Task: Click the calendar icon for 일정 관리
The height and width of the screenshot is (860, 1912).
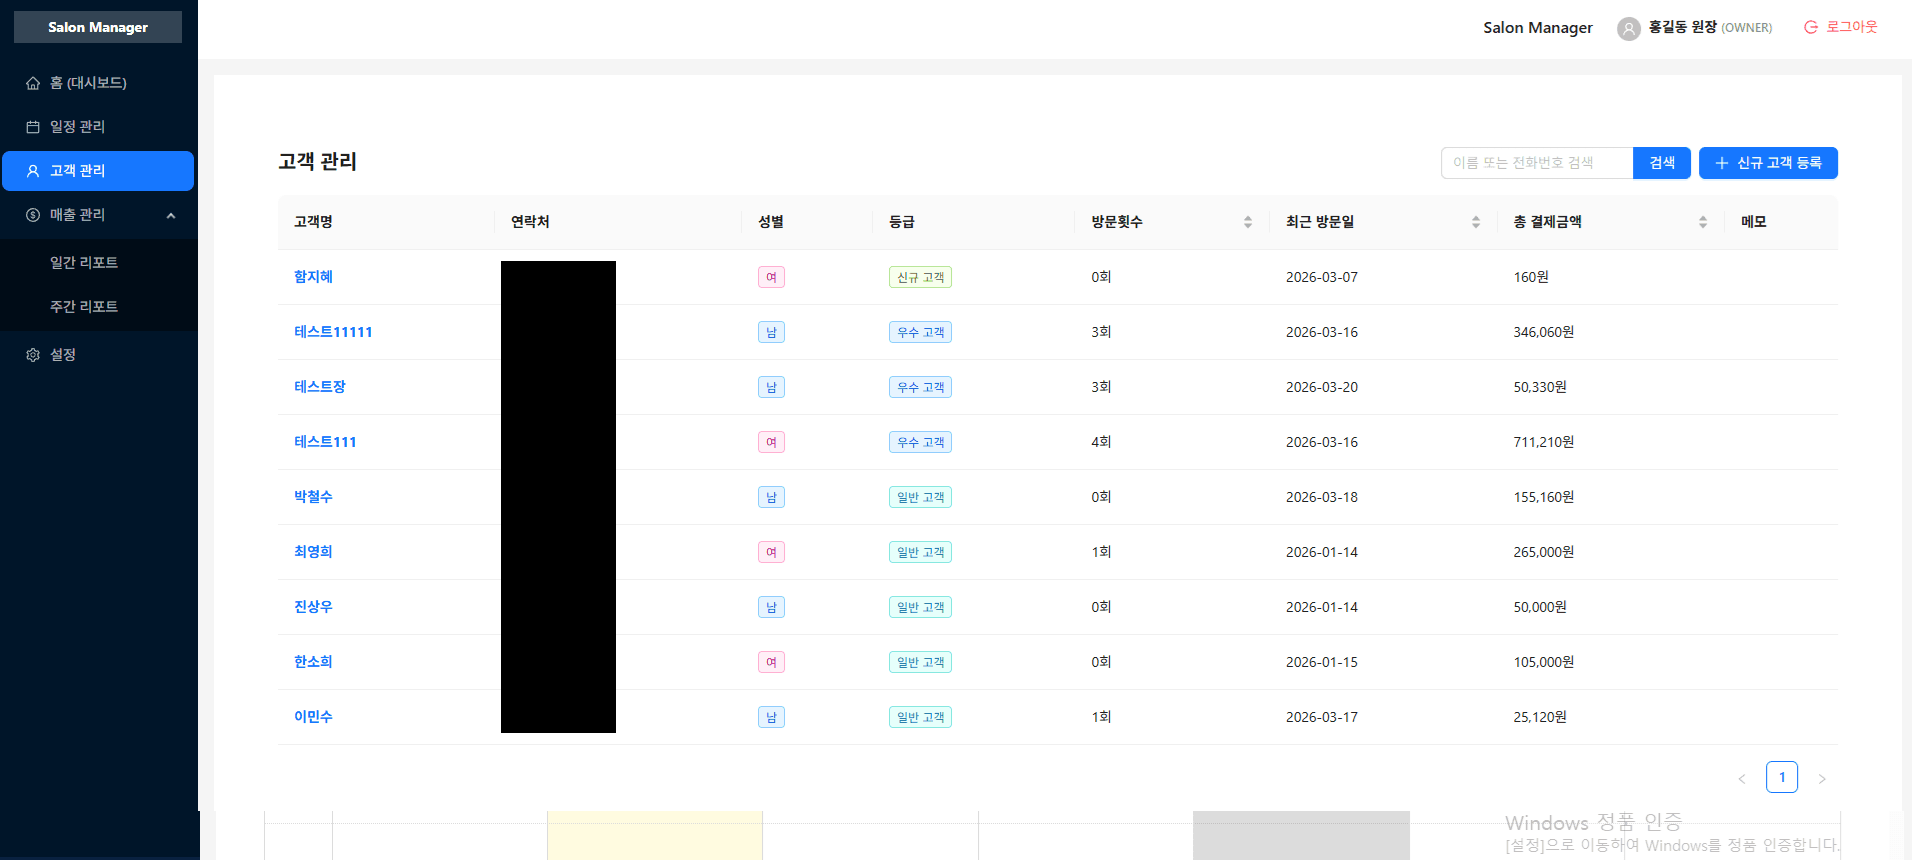Action: click(x=33, y=127)
